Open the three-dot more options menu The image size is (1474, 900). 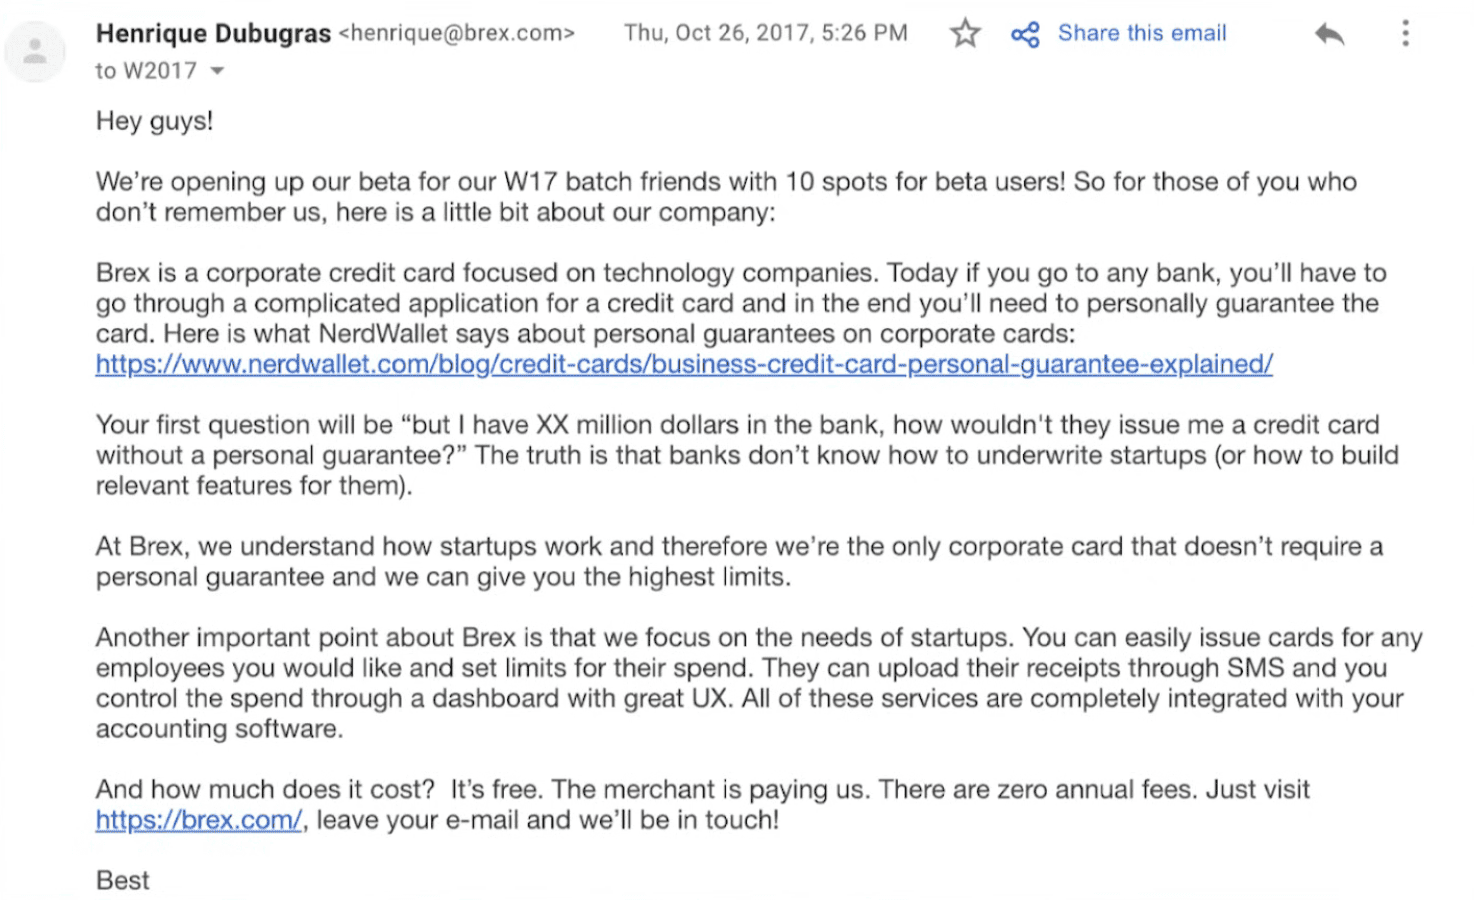pyautogui.click(x=1405, y=34)
